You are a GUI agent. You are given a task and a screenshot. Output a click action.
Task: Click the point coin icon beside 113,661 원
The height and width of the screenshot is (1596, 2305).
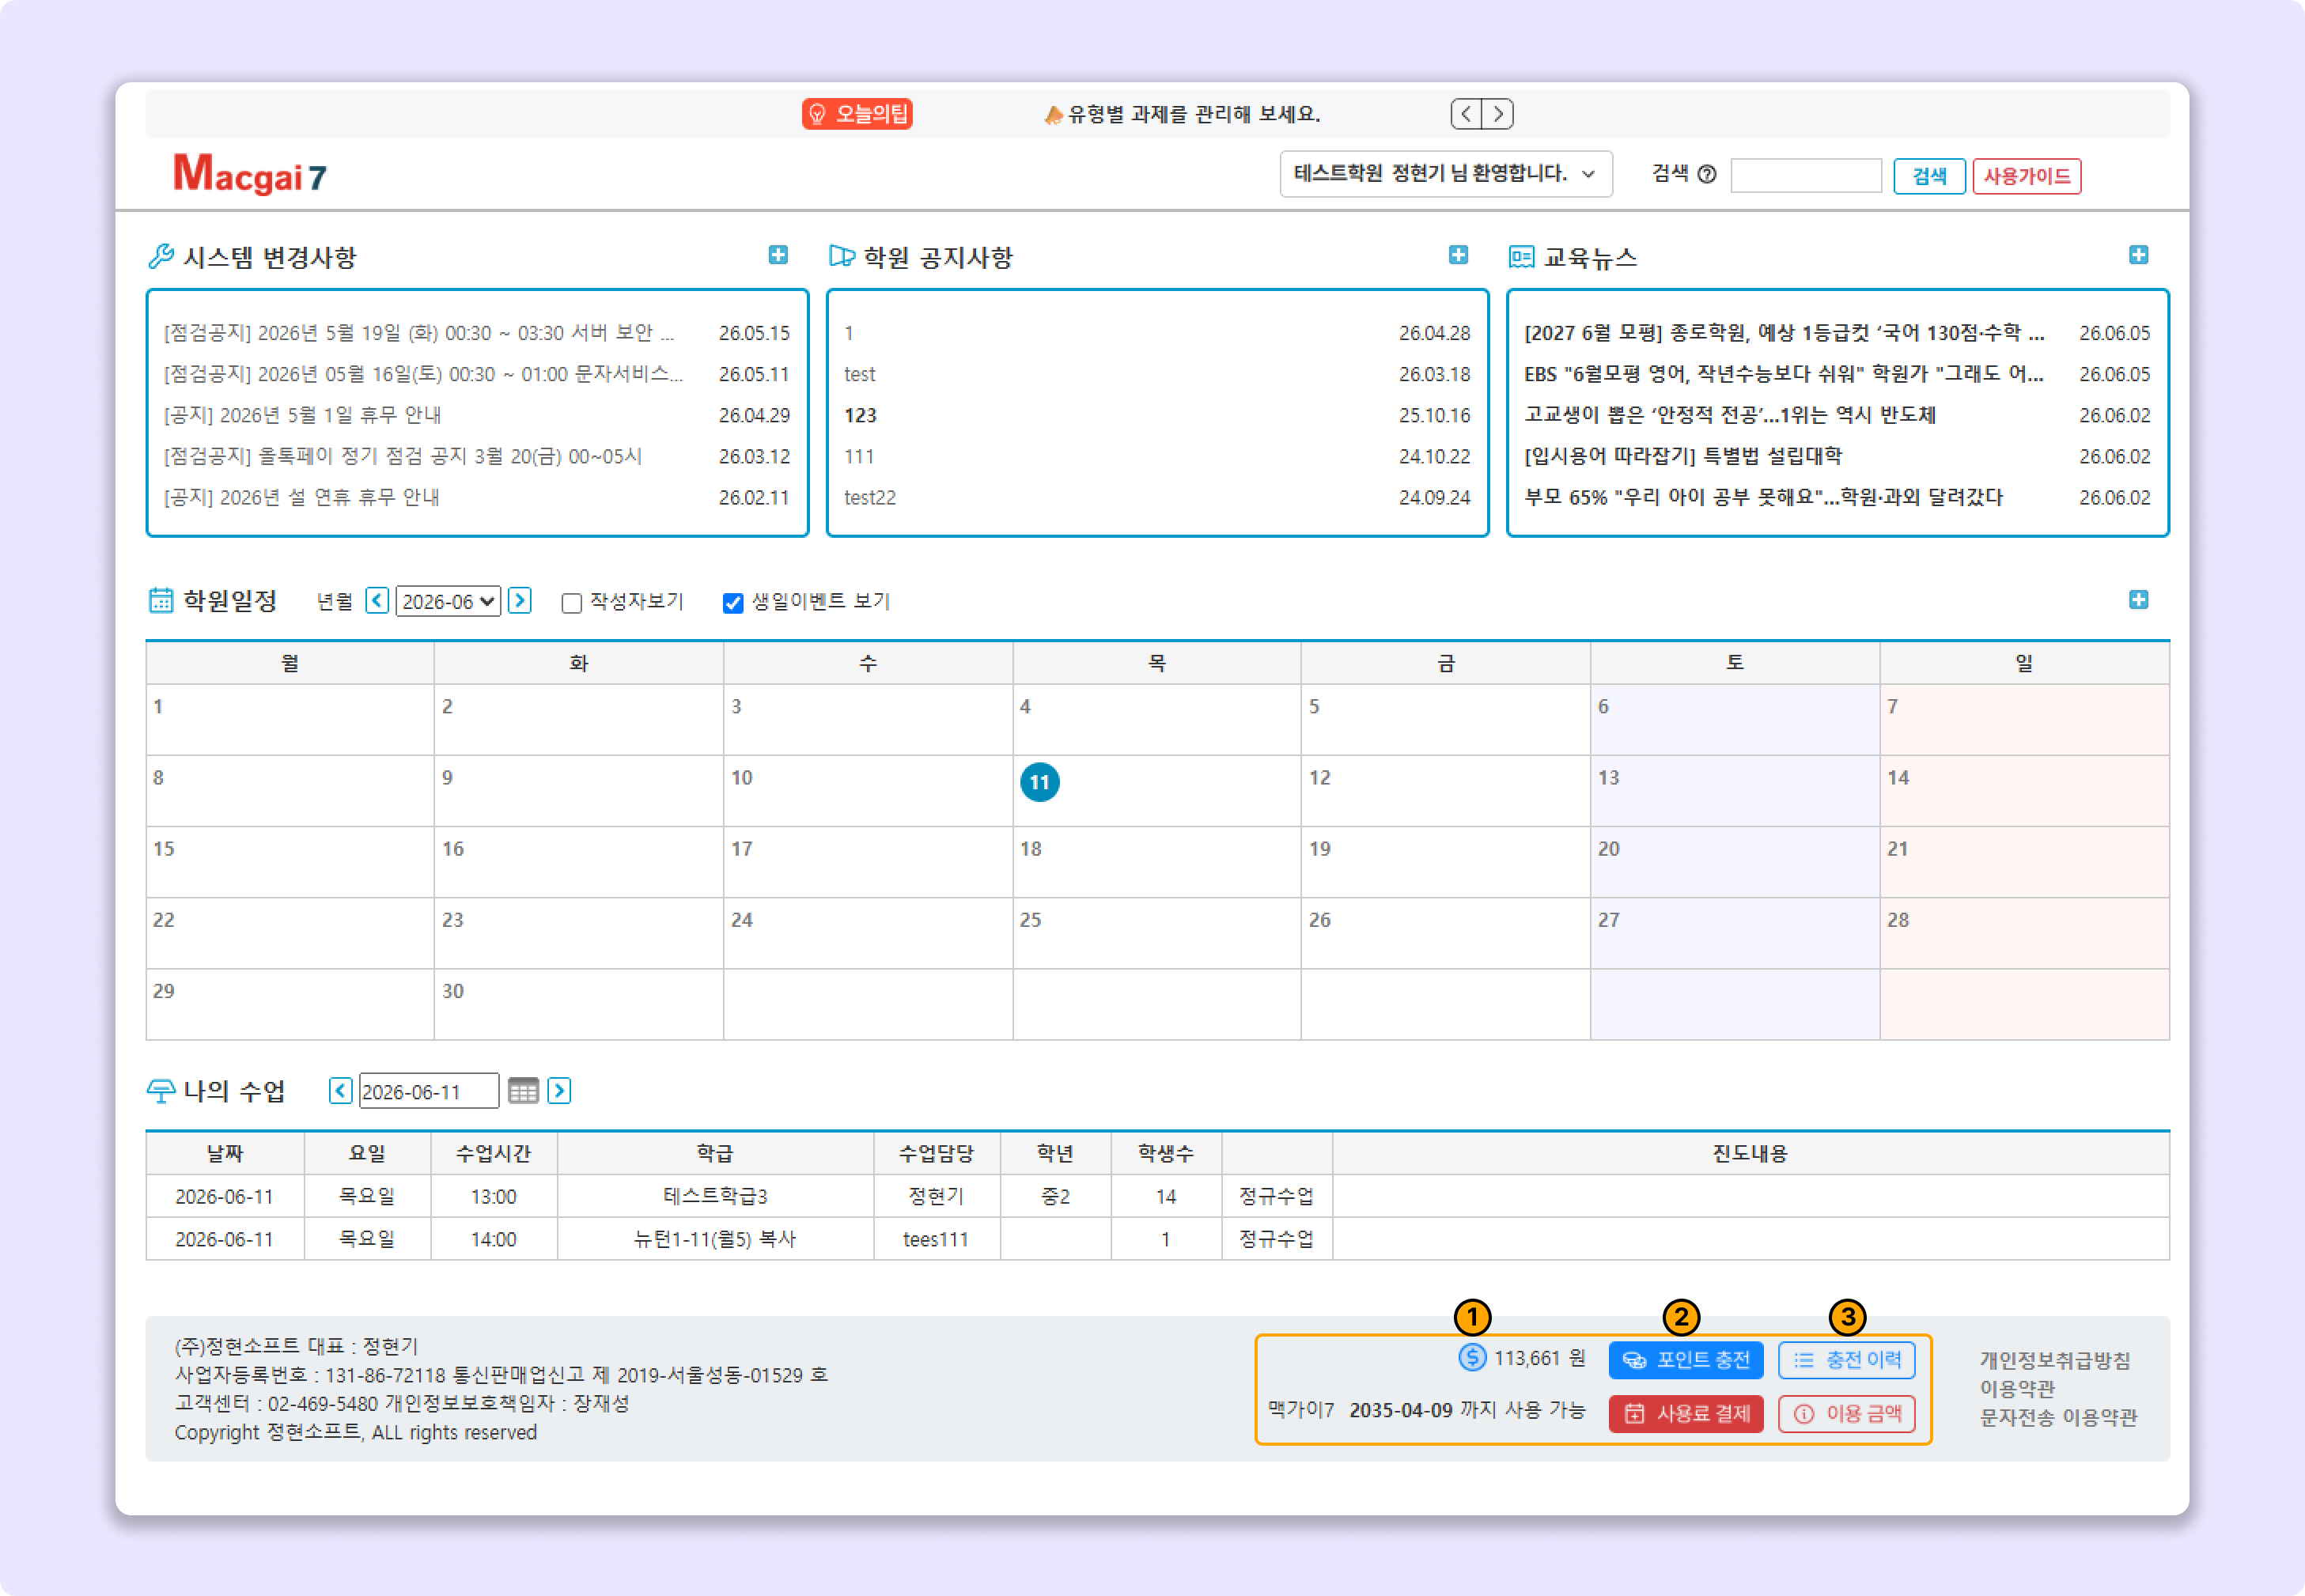point(1472,1358)
